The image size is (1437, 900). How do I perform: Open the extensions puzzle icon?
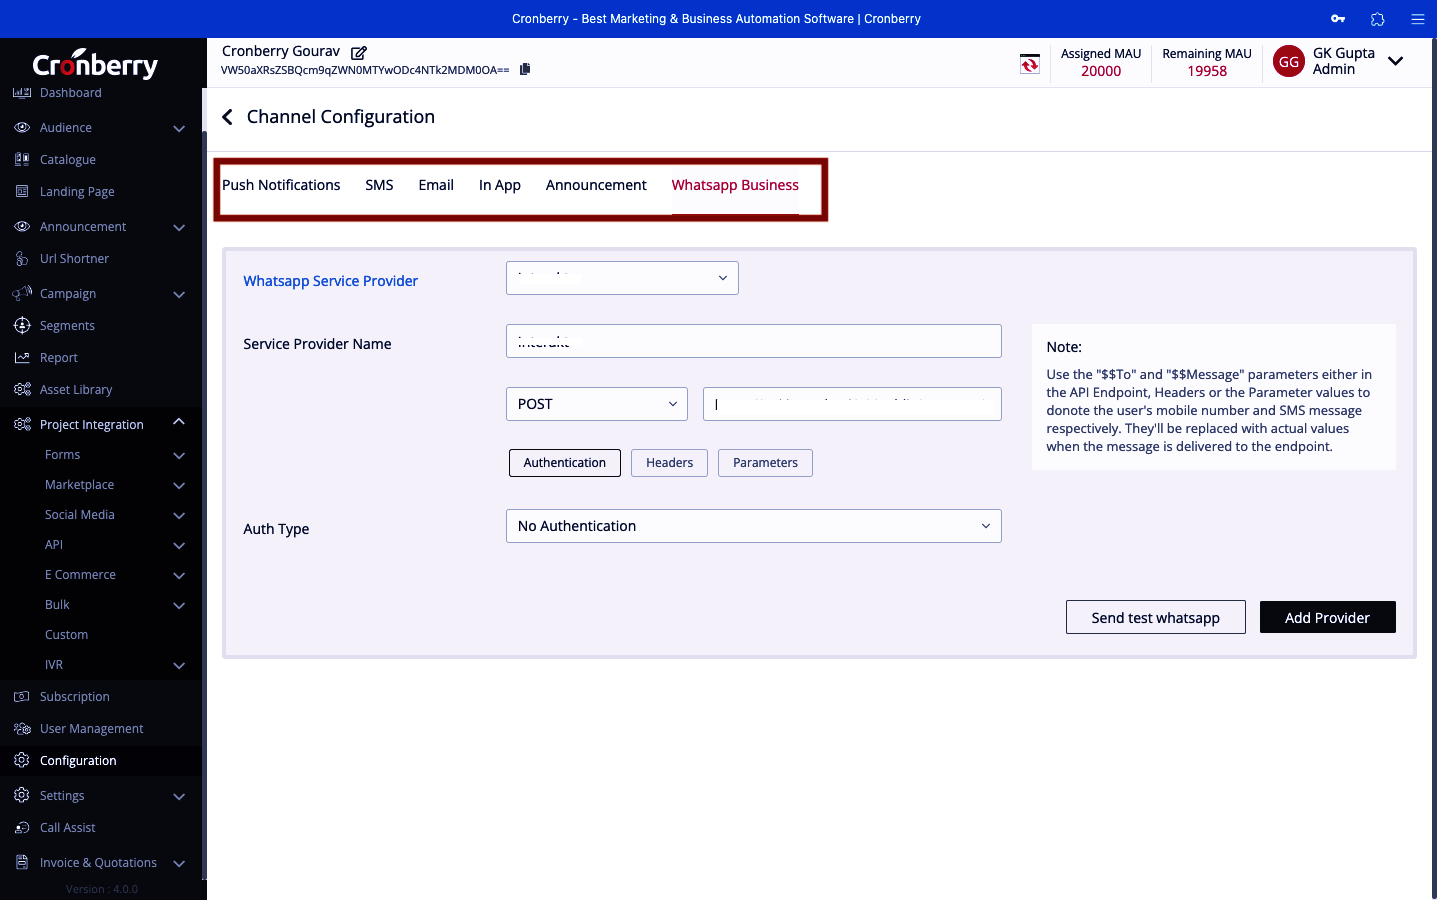[x=1378, y=19]
